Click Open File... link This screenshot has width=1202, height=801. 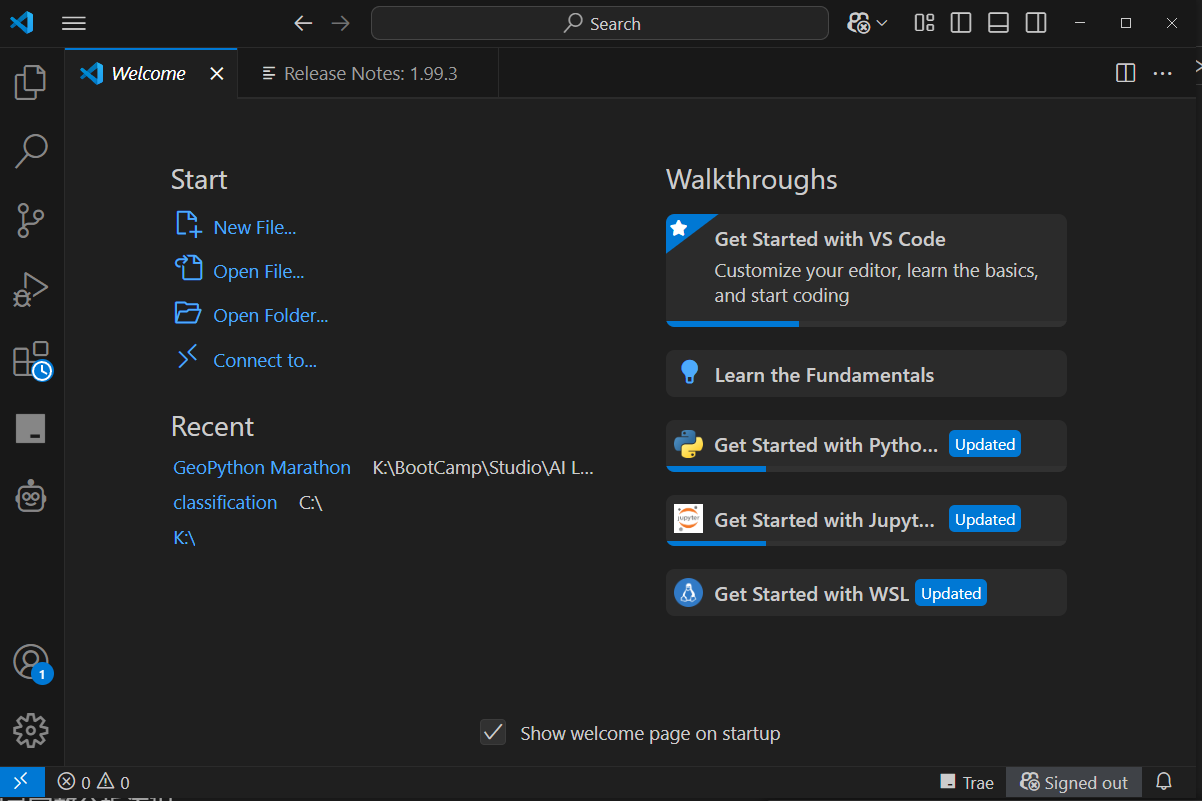pyautogui.click(x=258, y=272)
